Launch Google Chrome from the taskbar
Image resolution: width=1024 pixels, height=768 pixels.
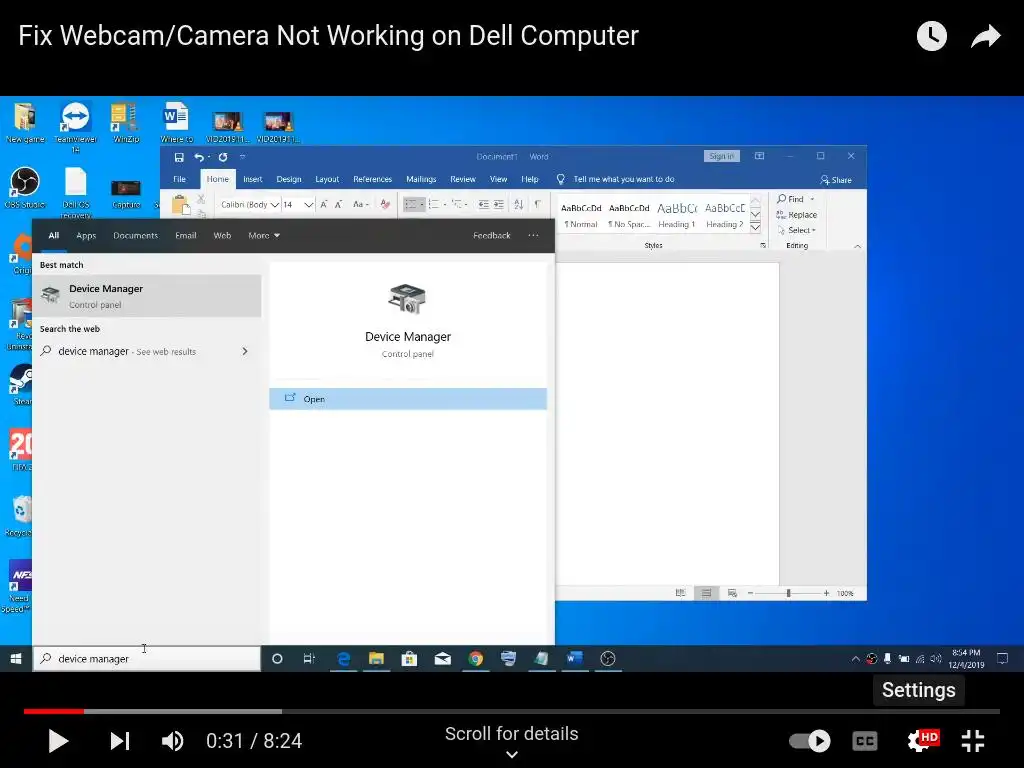click(x=476, y=658)
